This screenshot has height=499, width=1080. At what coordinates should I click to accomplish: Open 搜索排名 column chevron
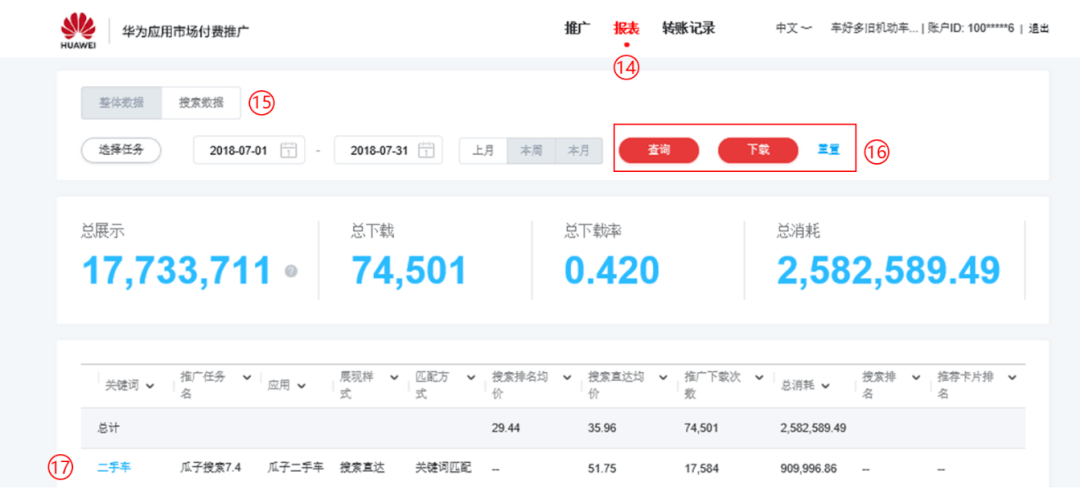(x=916, y=378)
